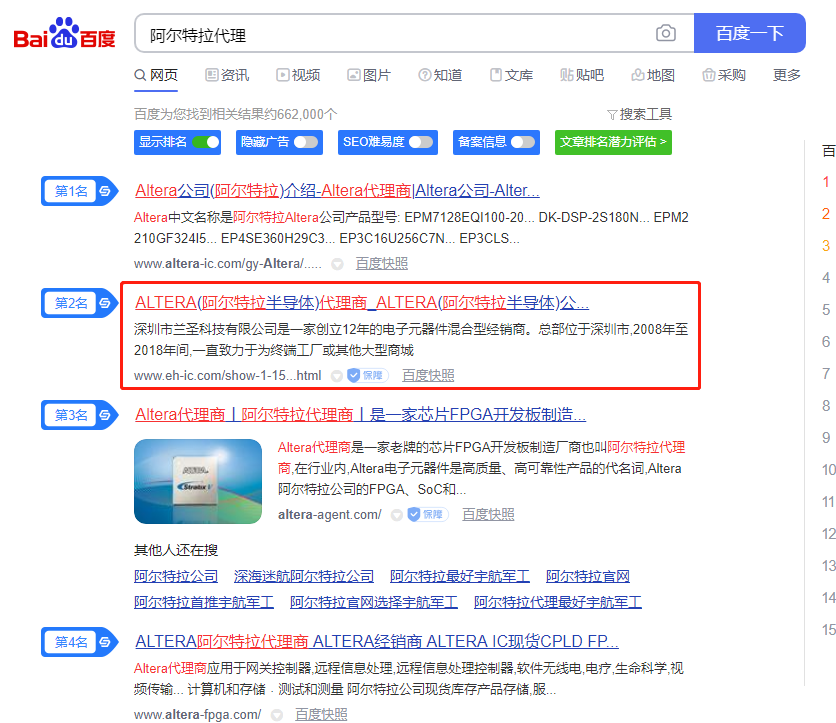836x723 pixels.
Task: Open 百度快照 for altera-agent.com result
Action: pyautogui.click(x=488, y=514)
